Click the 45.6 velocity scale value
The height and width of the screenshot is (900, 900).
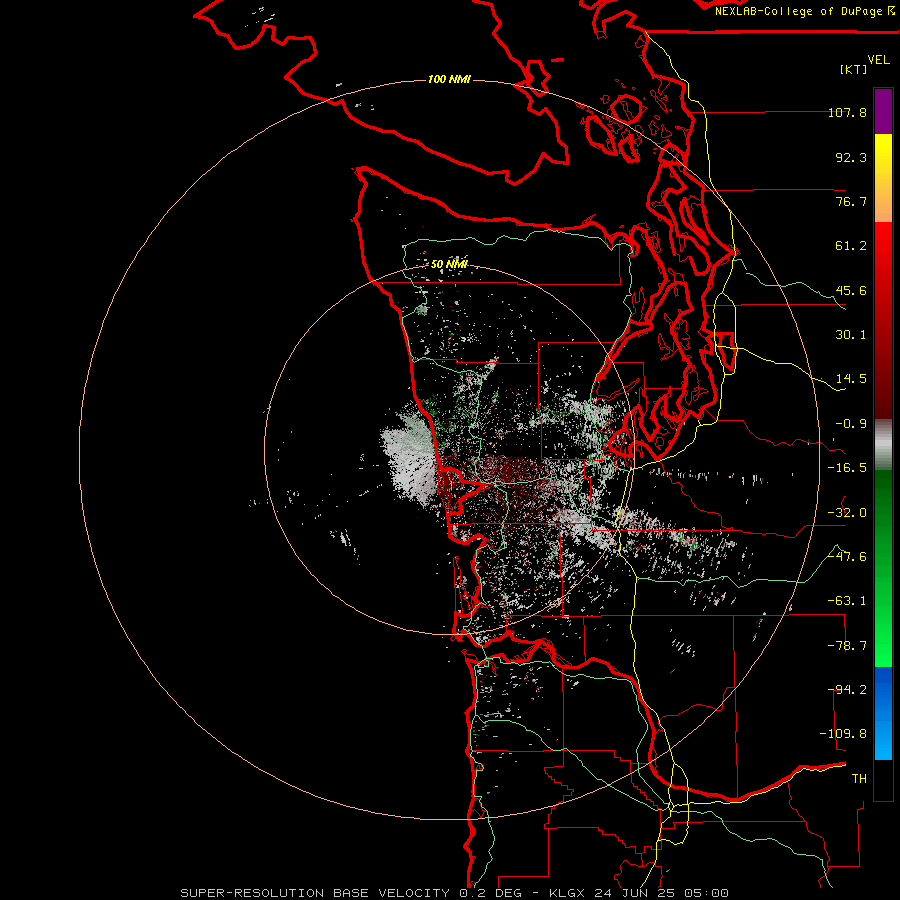tap(851, 290)
